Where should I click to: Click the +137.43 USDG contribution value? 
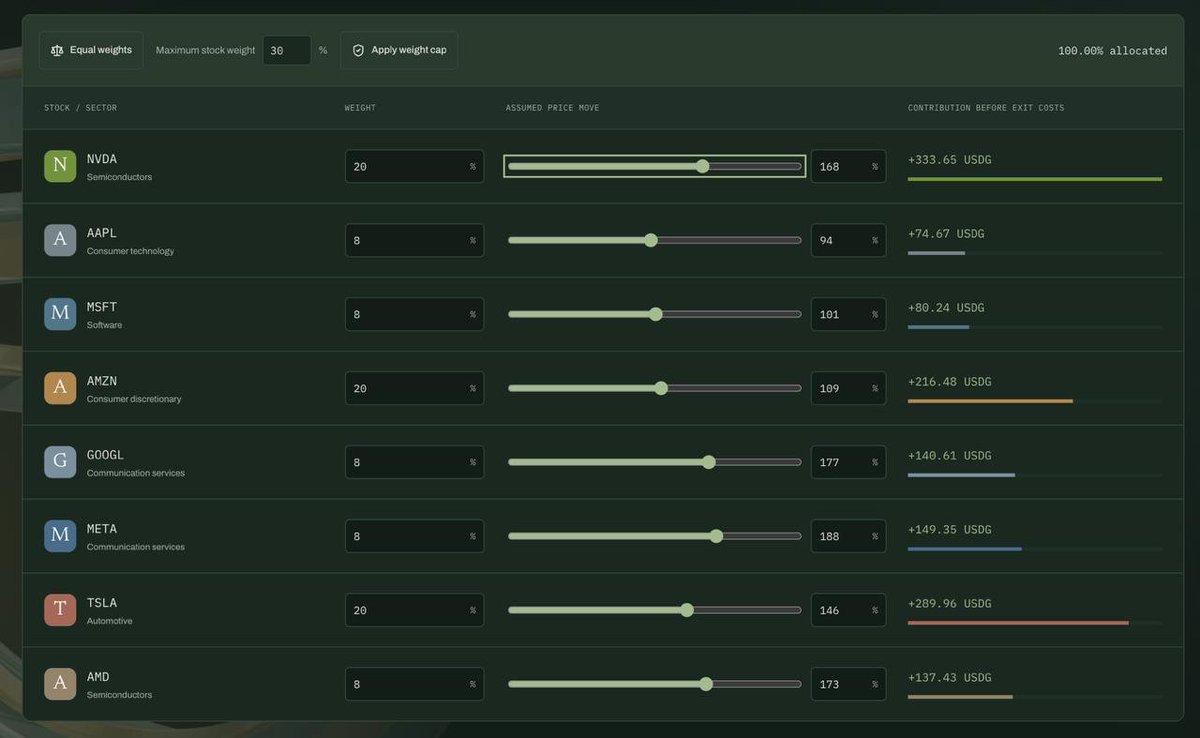click(x=950, y=677)
